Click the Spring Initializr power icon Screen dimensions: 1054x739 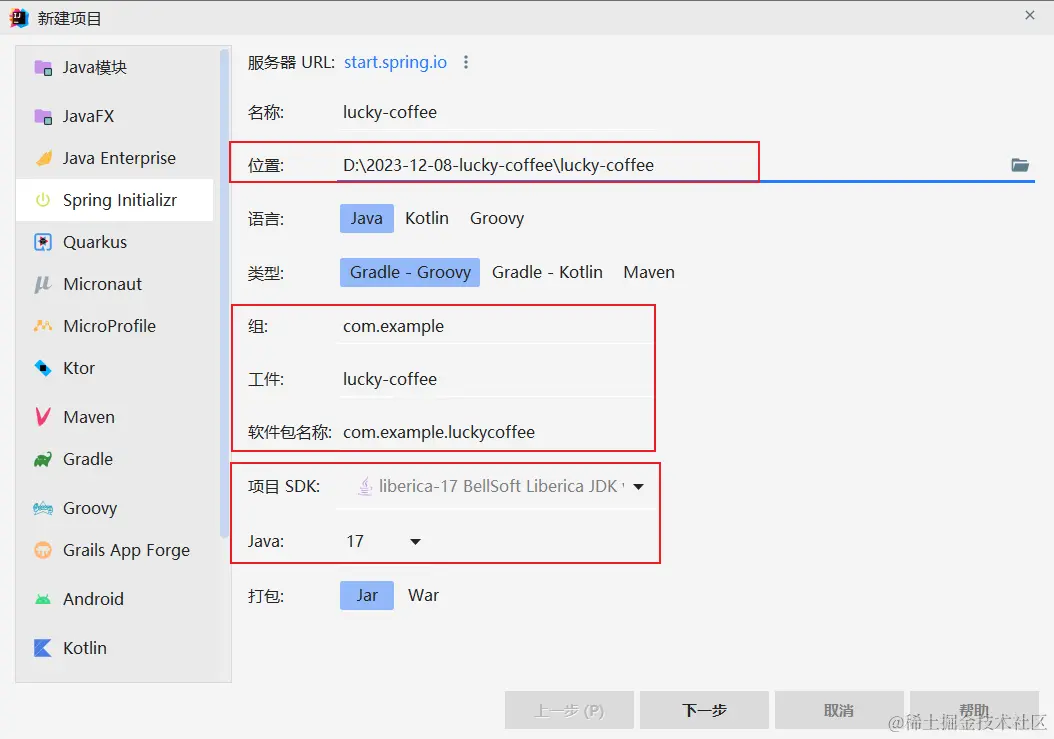43,200
